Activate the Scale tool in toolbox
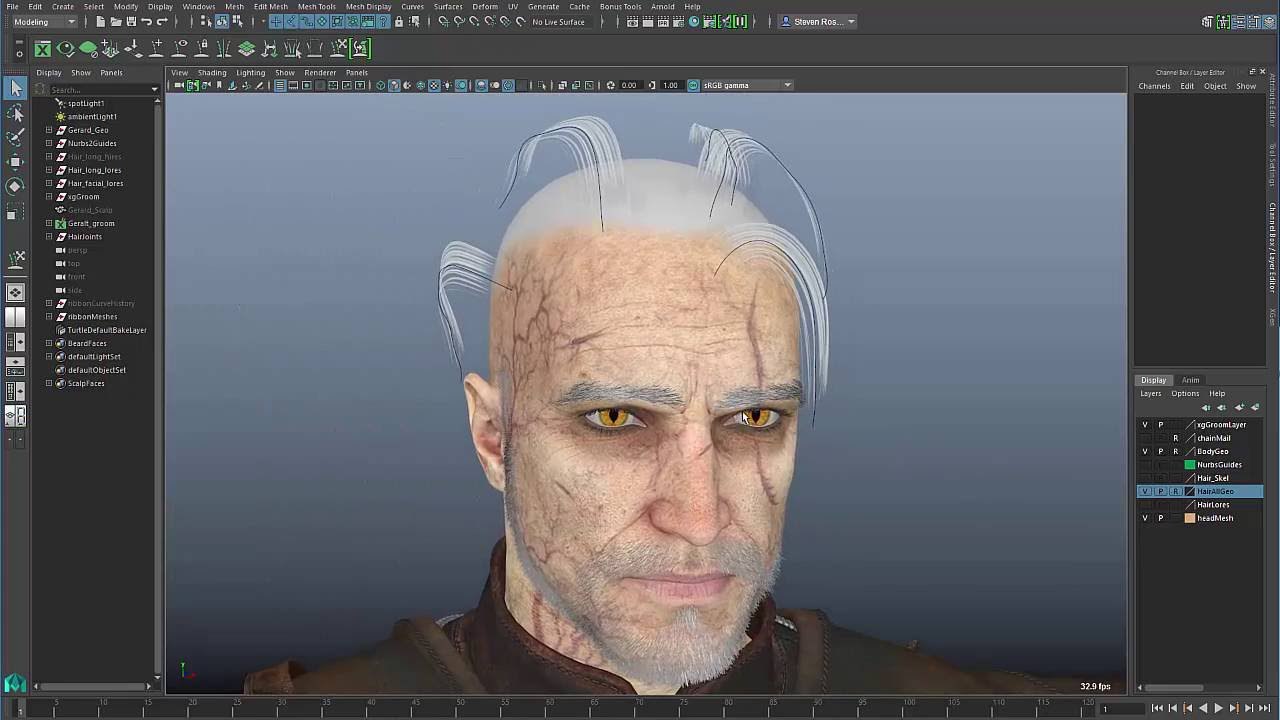This screenshot has width=1280, height=720. coord(15,211)
